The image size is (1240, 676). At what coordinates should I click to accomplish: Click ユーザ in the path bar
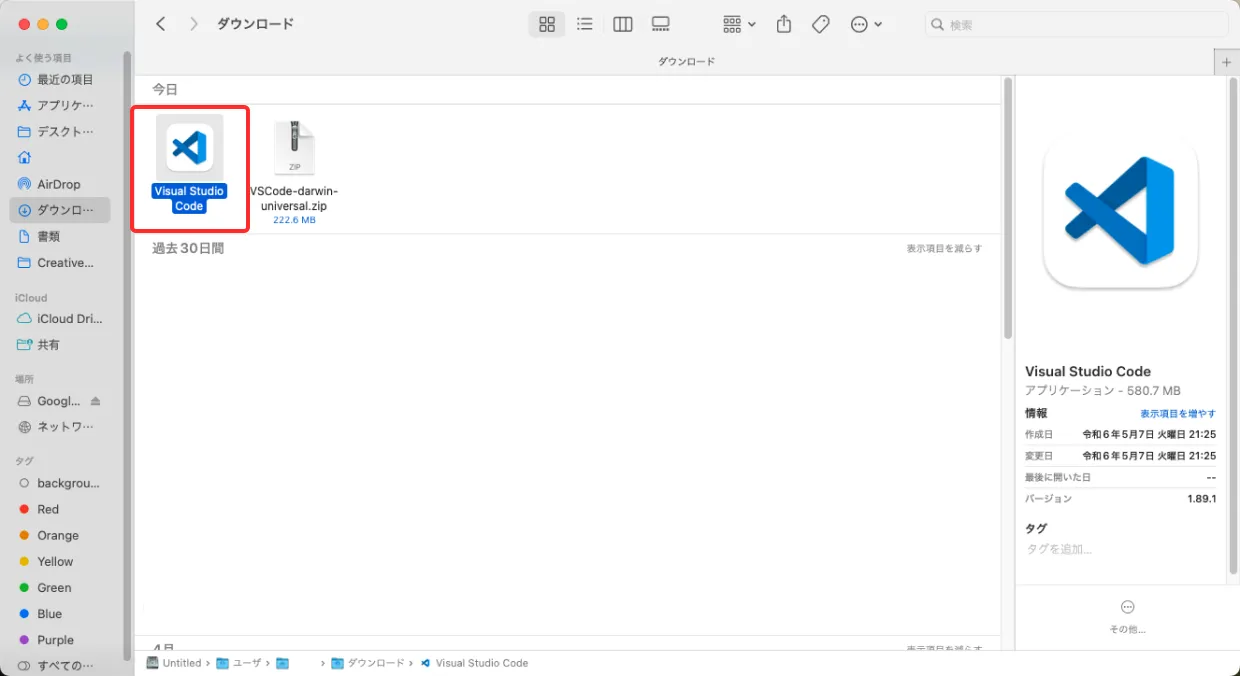(x=239, y=663)
